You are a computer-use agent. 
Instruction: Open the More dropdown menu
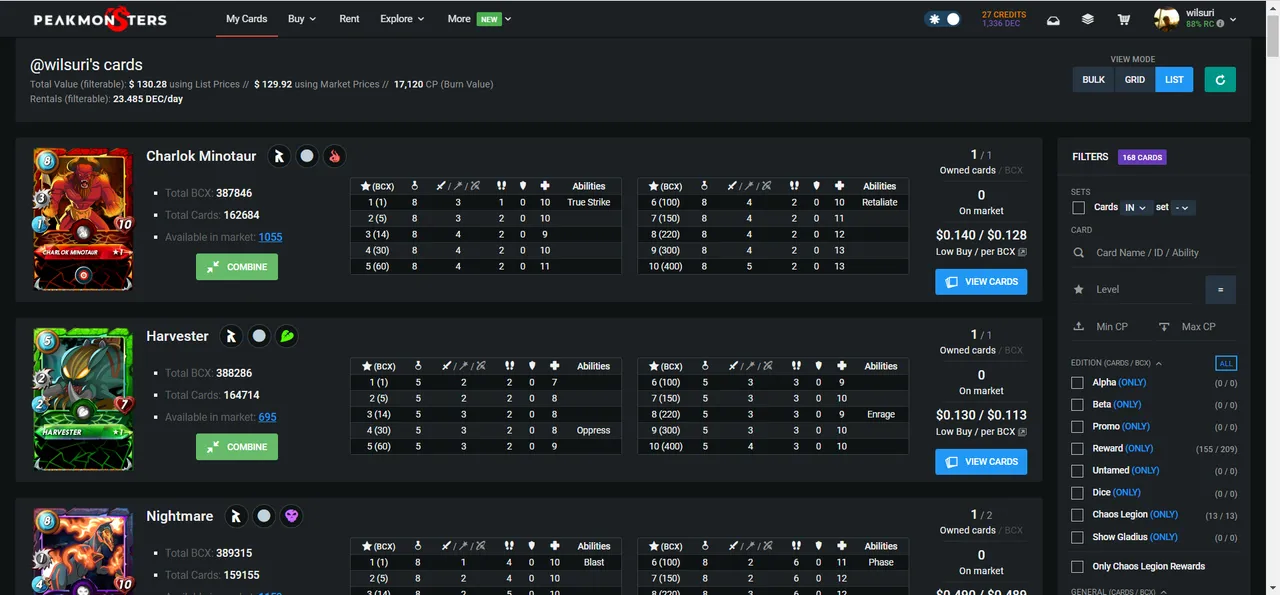pyautogui.click(x=479, y=19)
